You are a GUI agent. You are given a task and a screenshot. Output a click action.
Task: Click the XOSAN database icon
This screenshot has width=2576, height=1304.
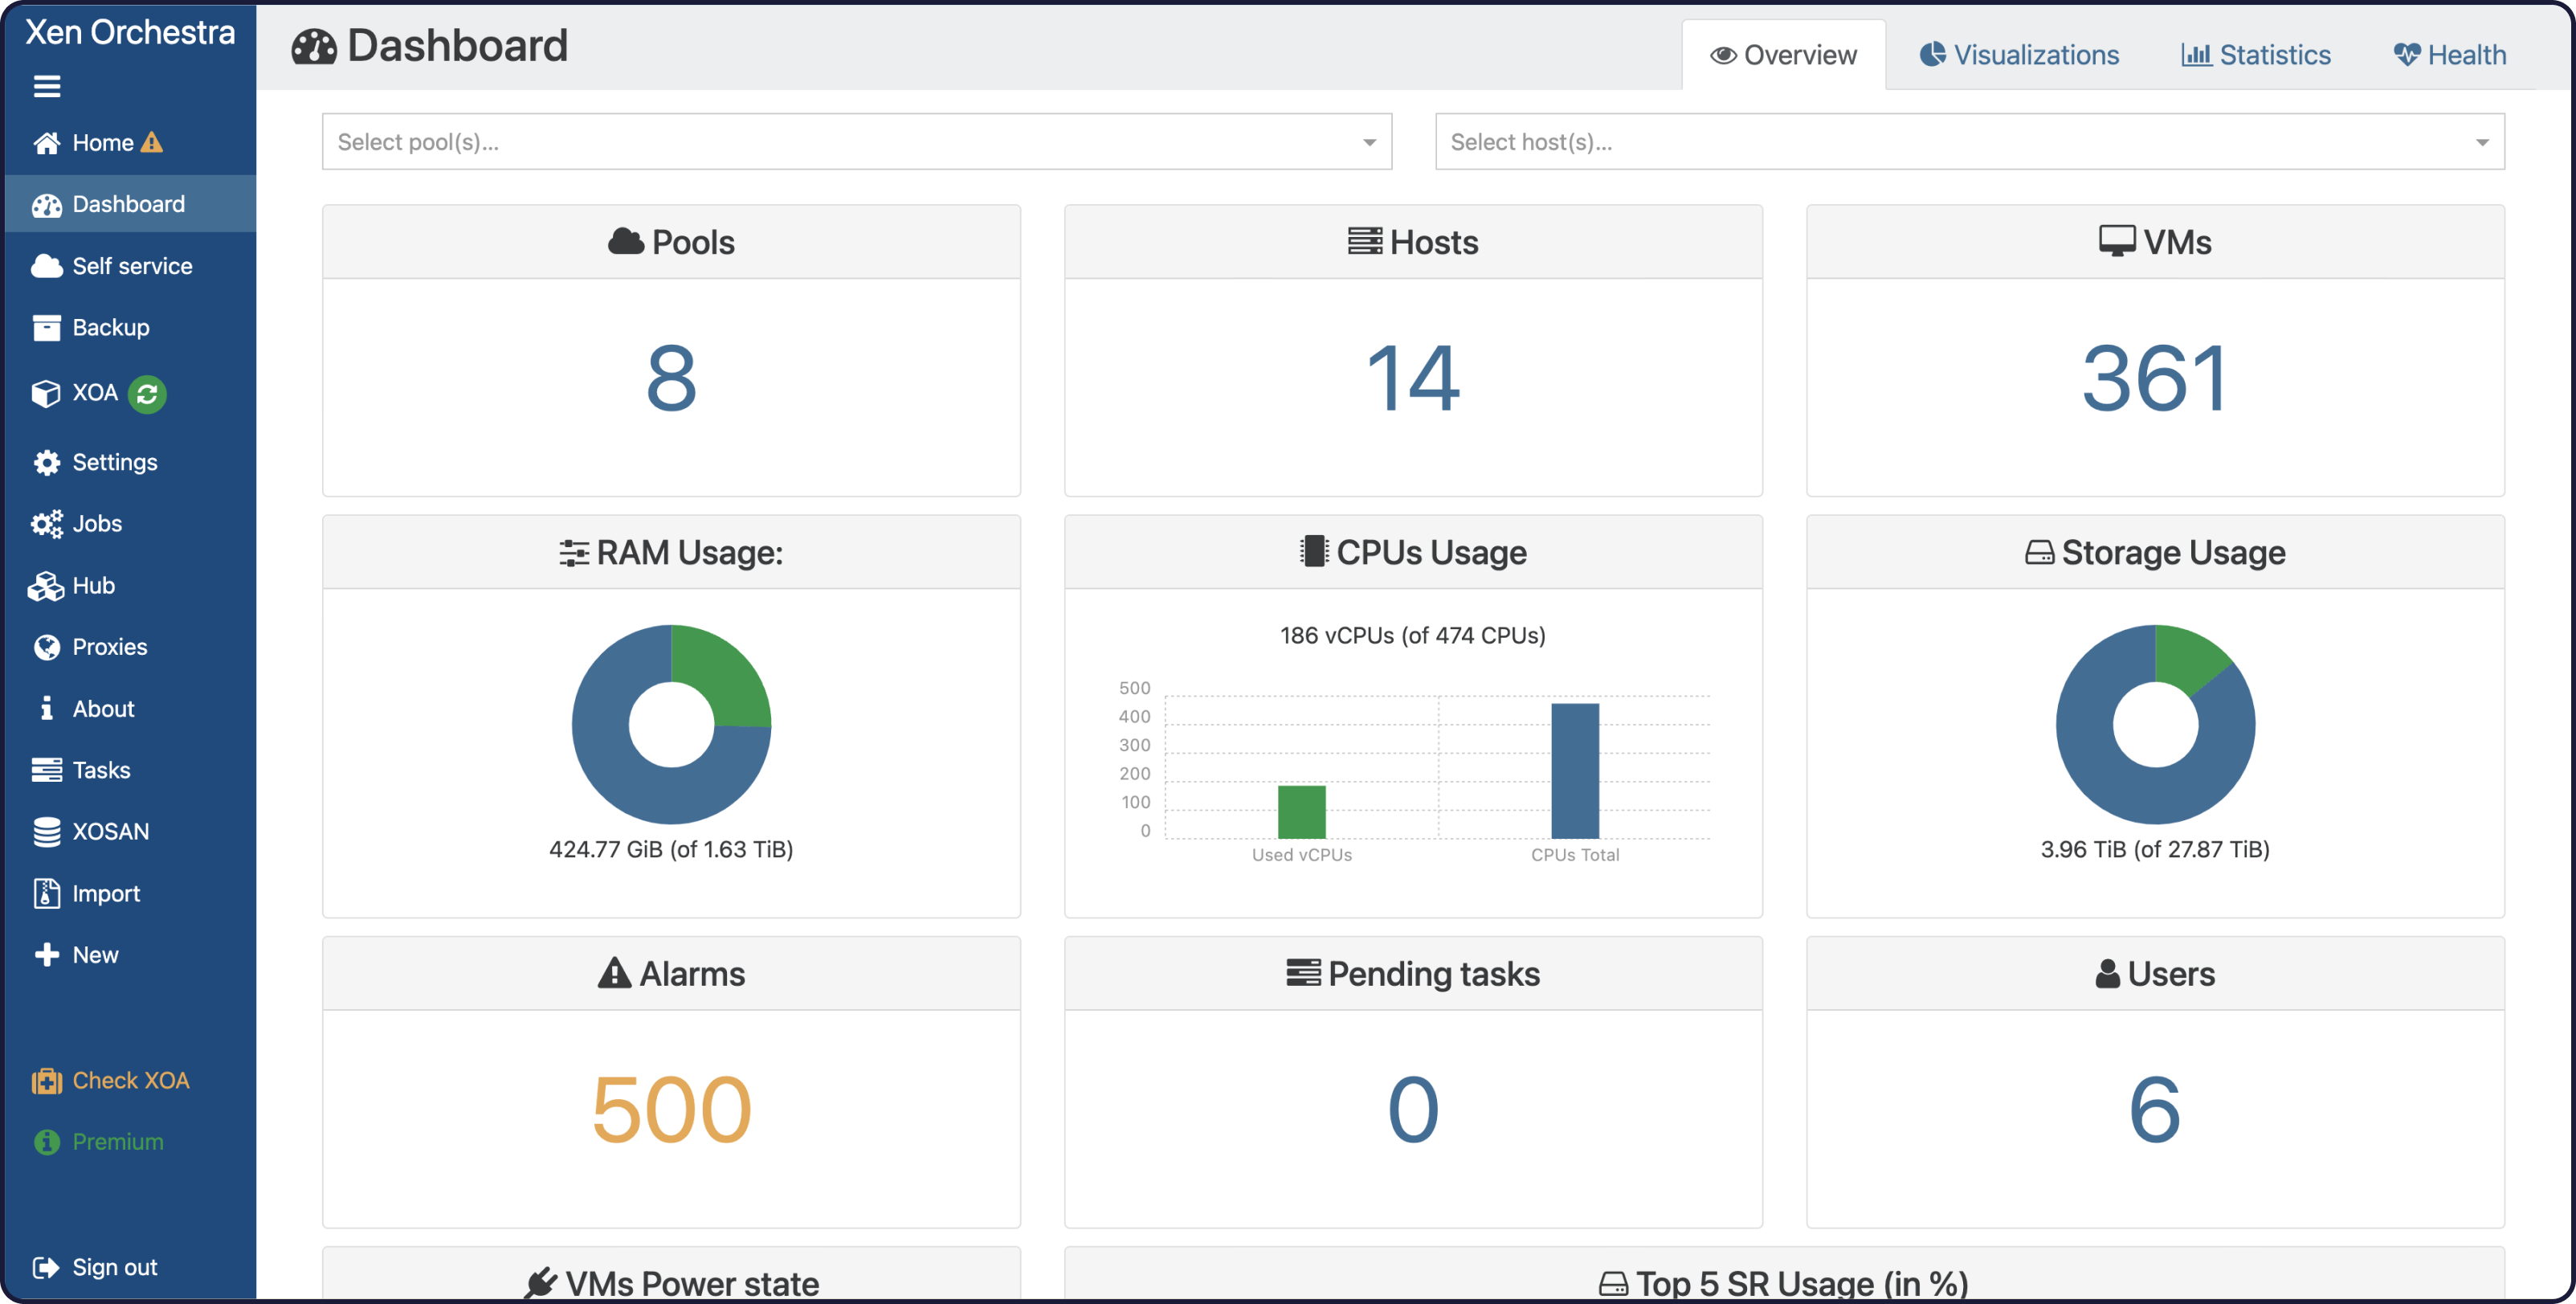[x=47, y=832]
